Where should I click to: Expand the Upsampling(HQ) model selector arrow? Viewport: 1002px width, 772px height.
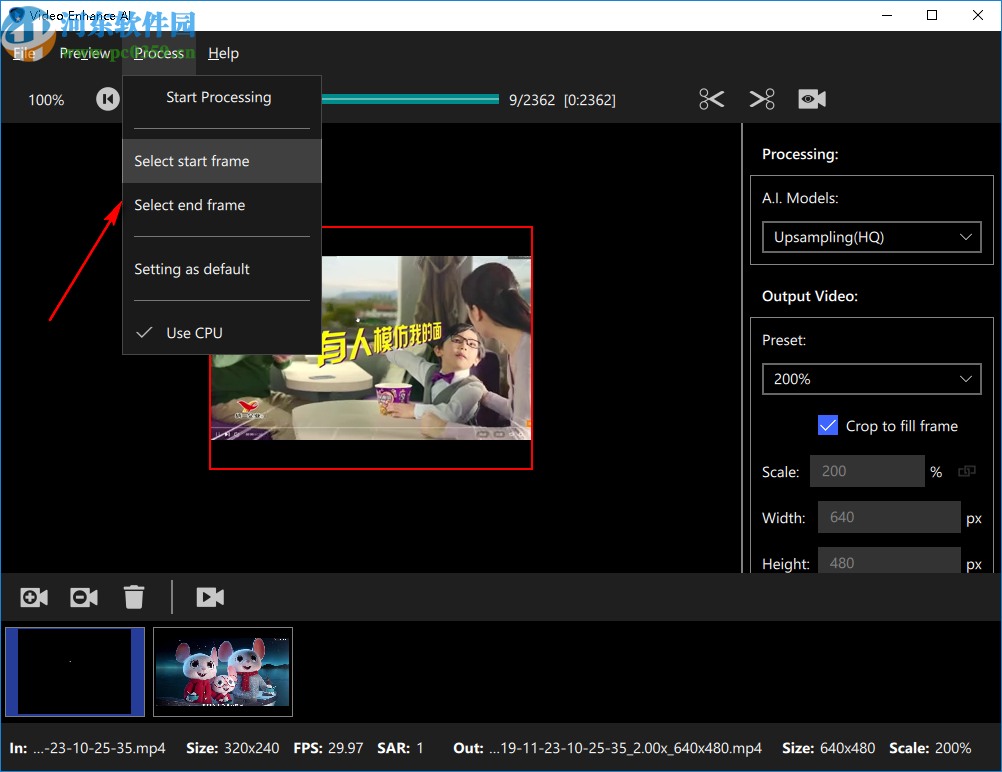pyautogui.click(x=966, y=237)
